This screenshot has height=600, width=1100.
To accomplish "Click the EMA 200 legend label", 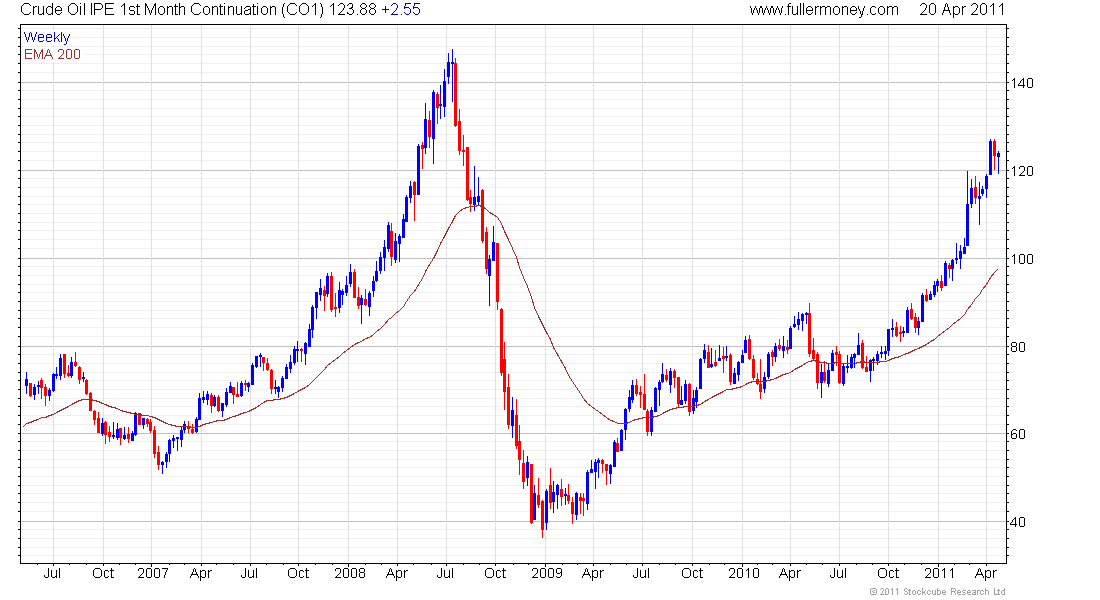I will coord(52,54).
